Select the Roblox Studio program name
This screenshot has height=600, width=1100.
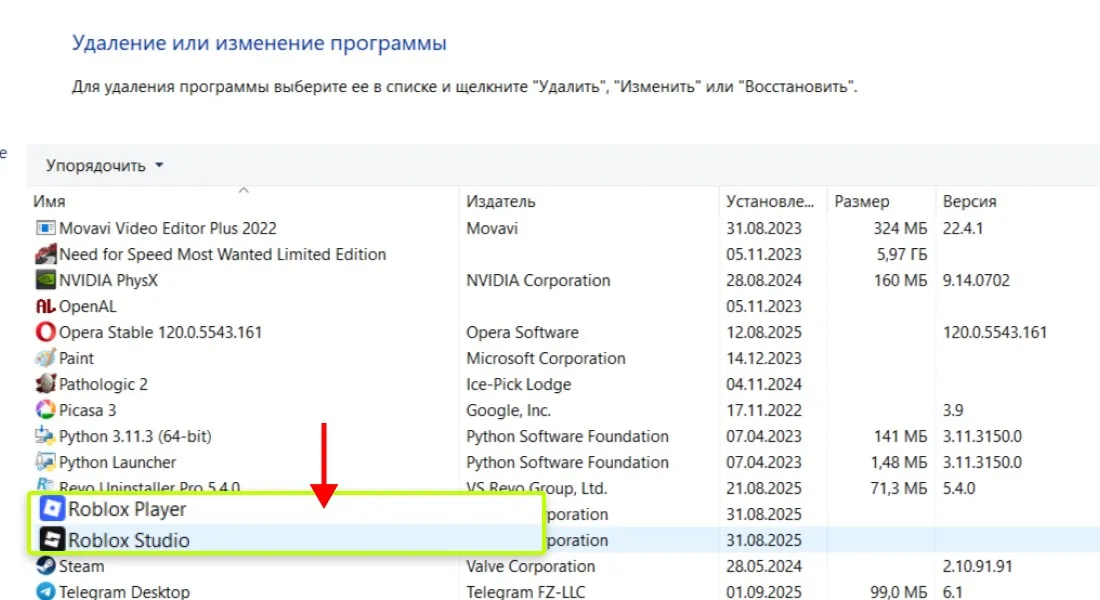coord(129,540)
